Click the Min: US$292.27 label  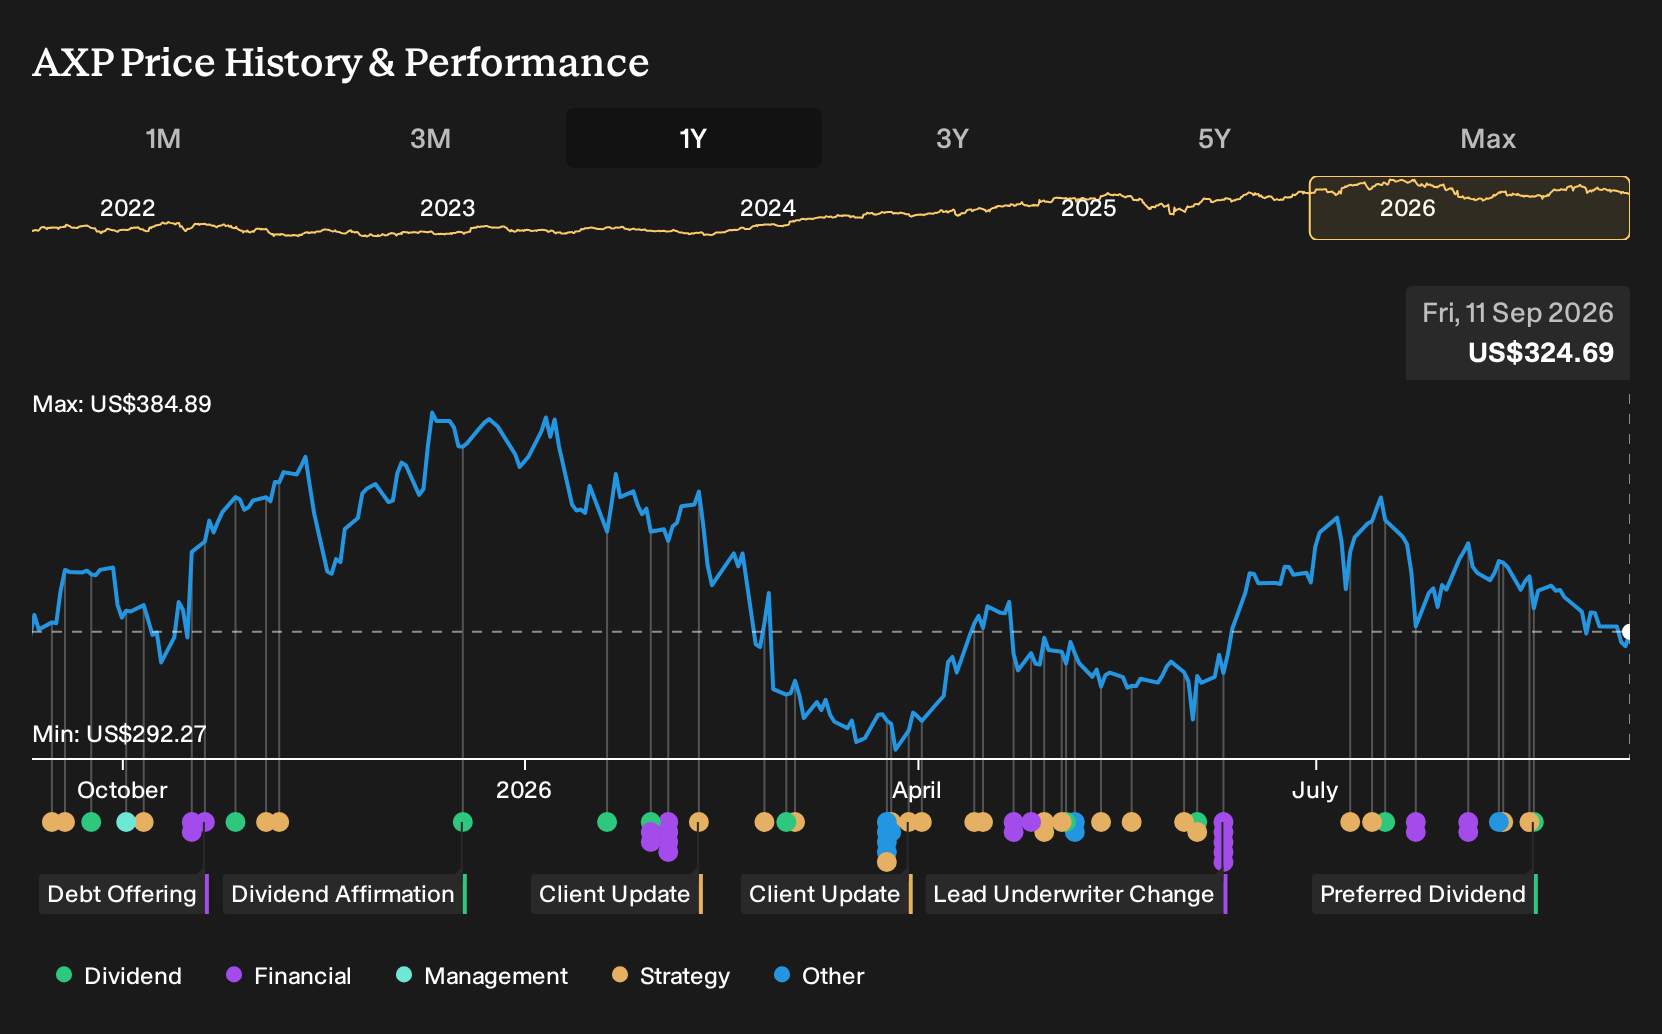coord(119,734)
